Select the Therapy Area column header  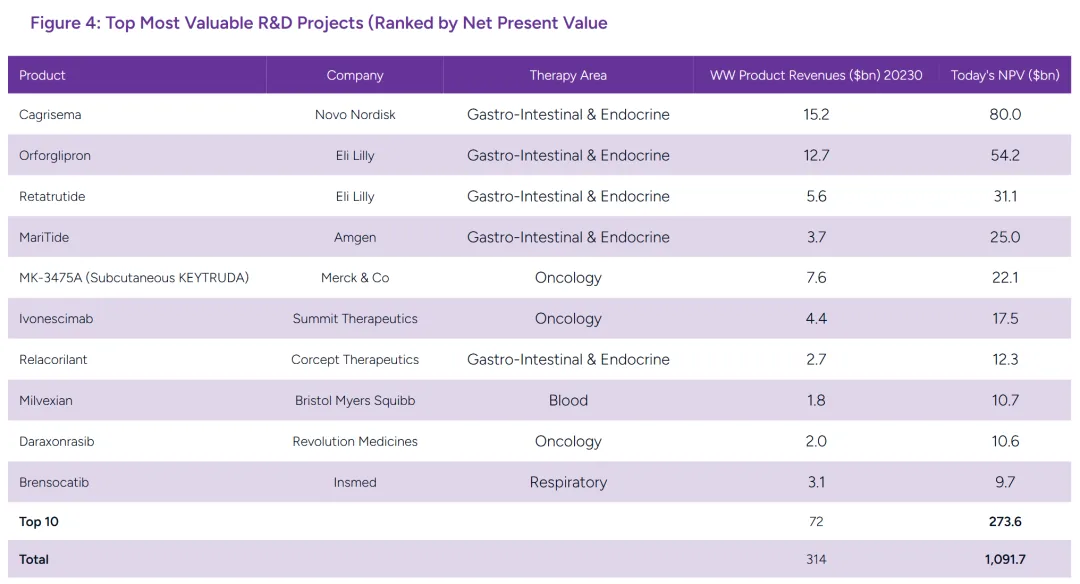click(x=568, y=75)
